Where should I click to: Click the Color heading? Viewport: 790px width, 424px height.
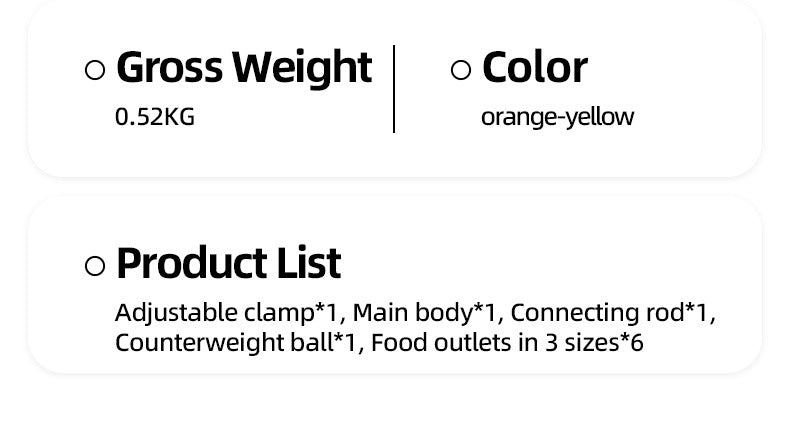click(x=535, y=67)
